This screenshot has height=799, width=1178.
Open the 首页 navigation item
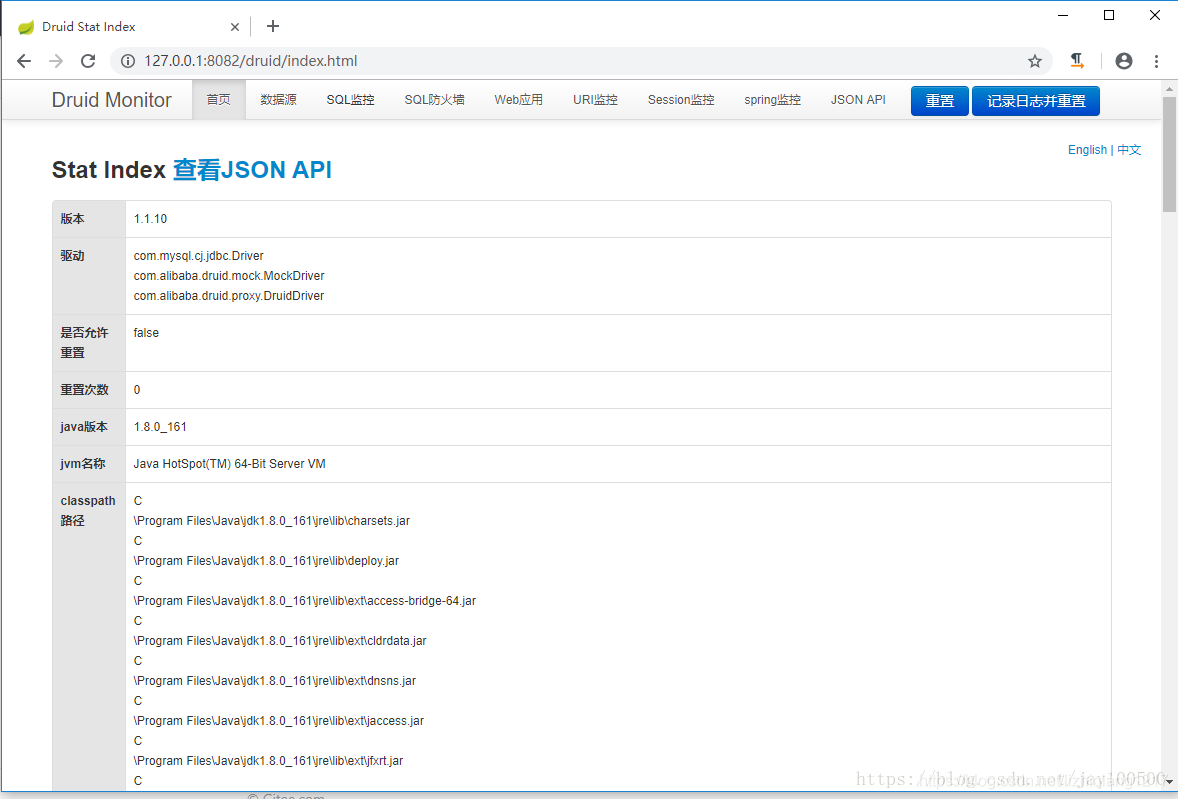coord(219,100)
